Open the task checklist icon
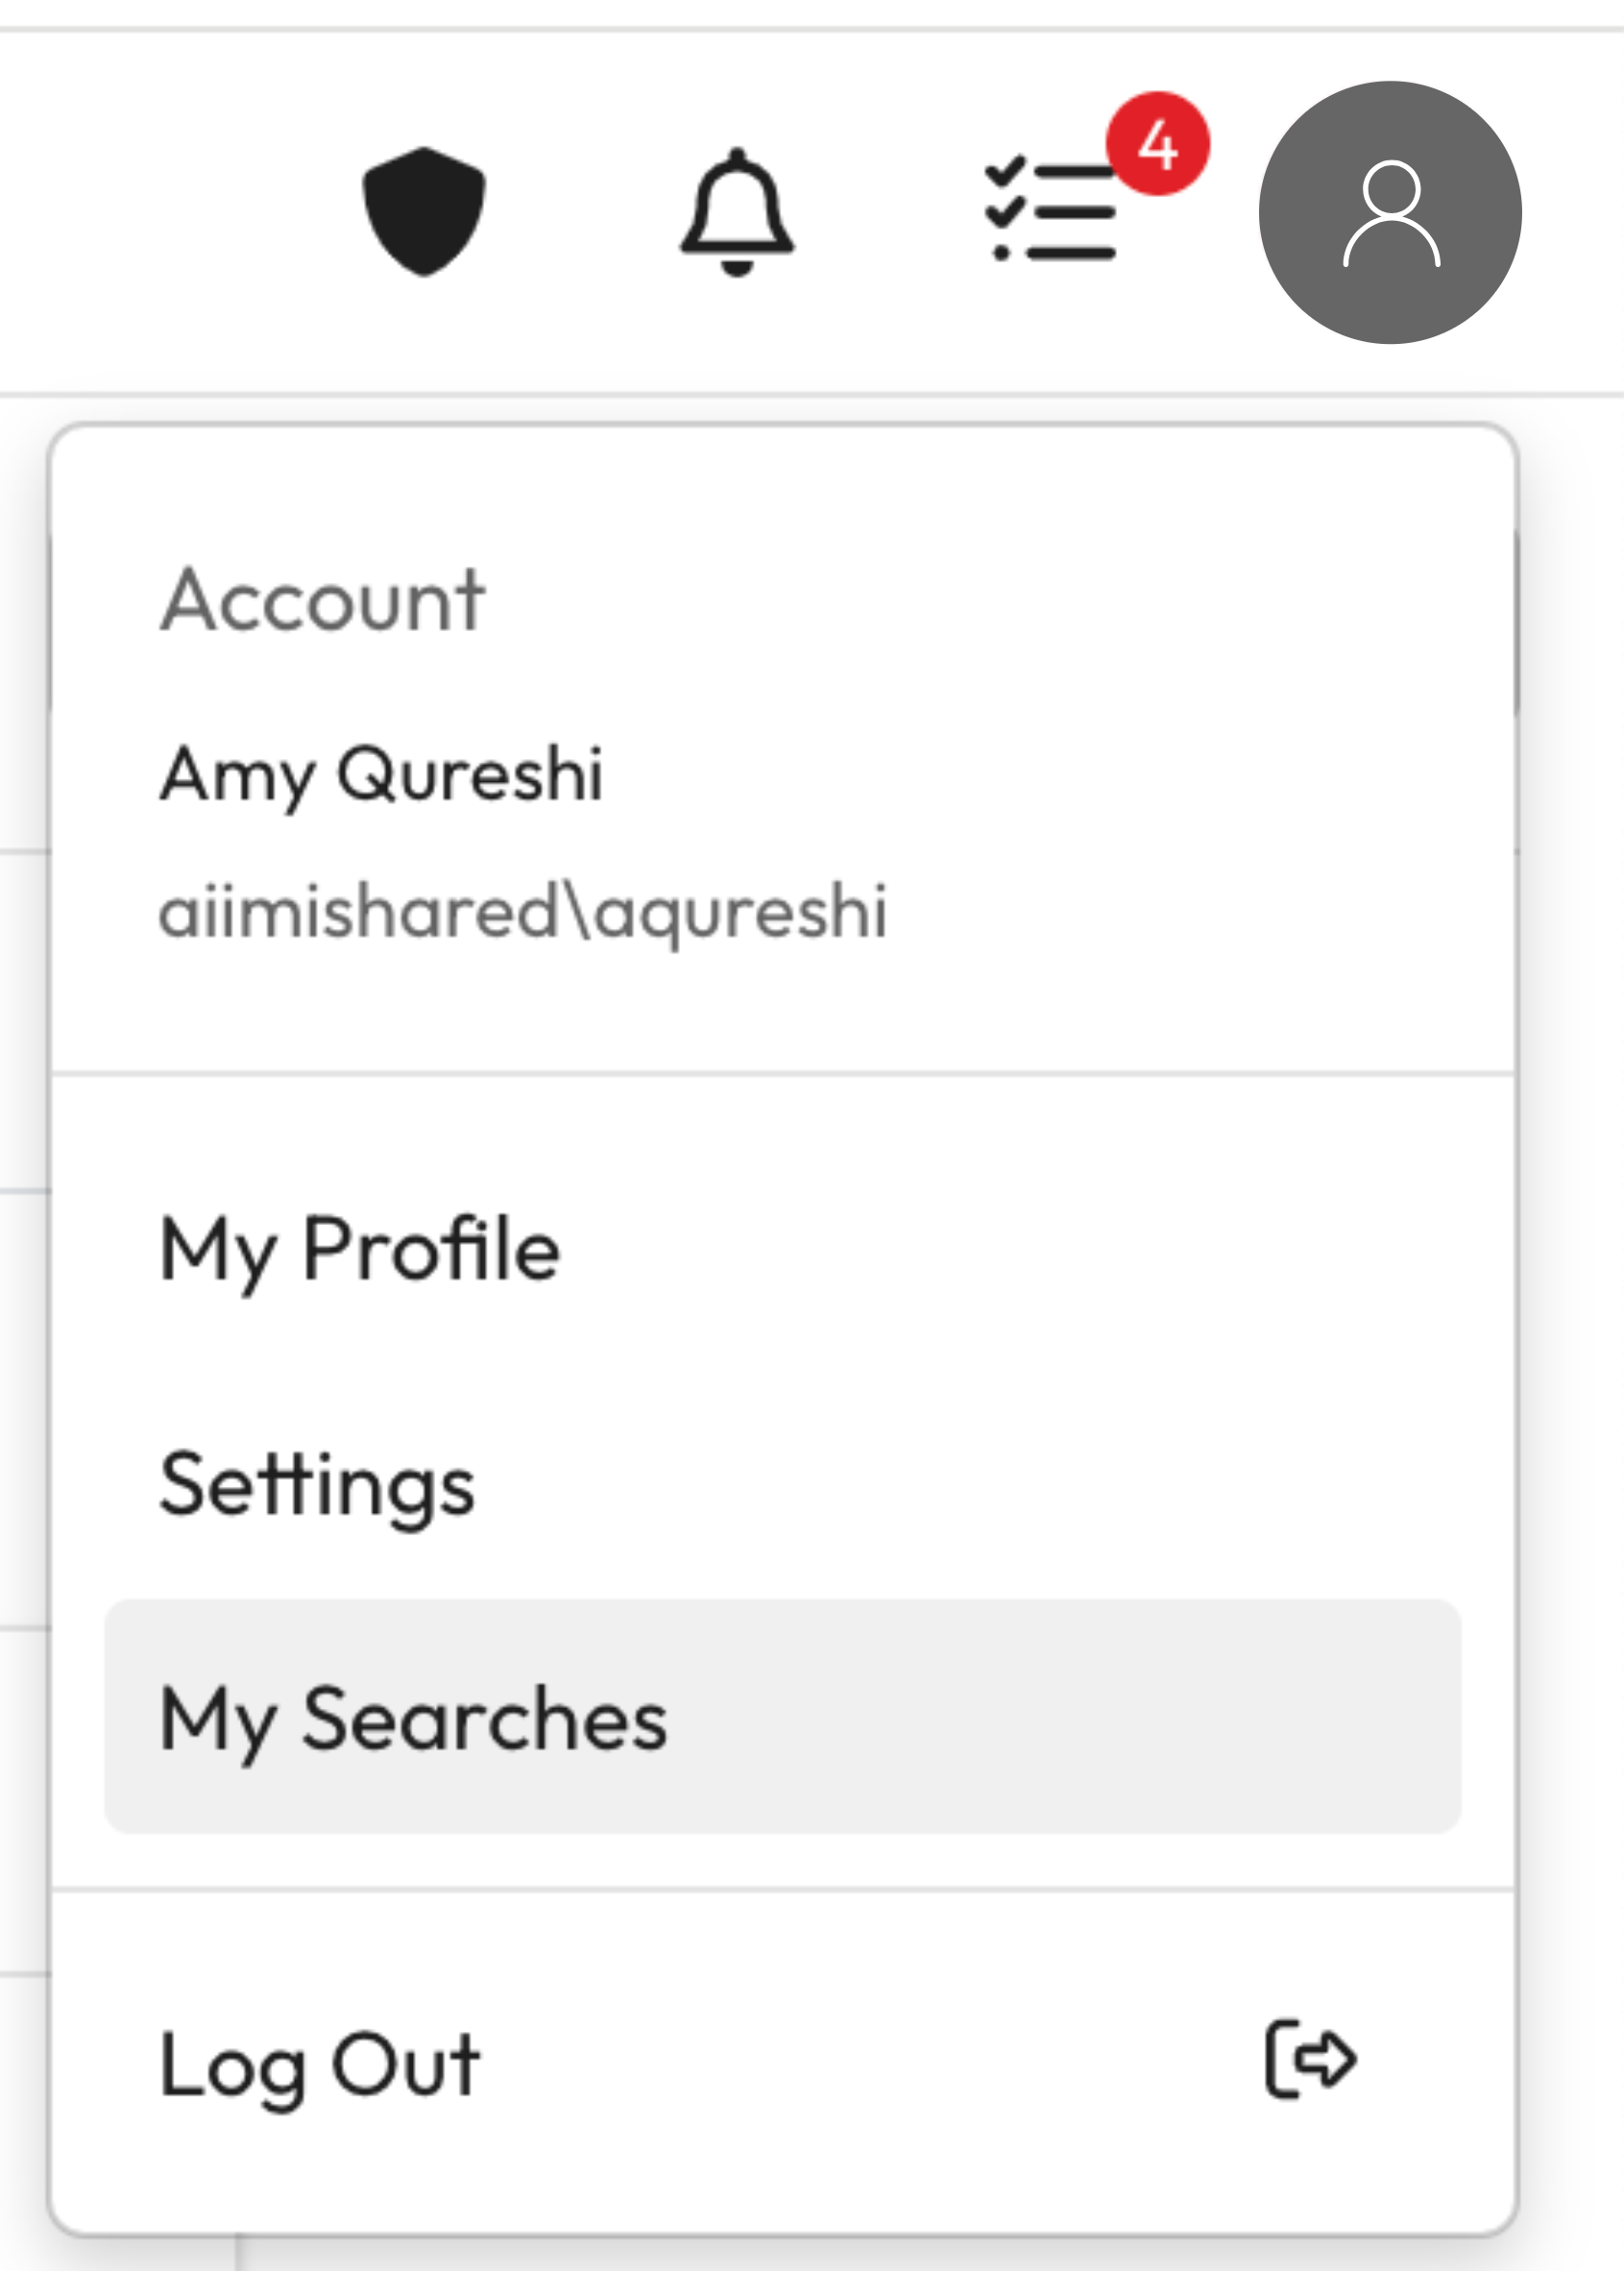The height and width of the screenshot is (2271, 1624). 1051,212
